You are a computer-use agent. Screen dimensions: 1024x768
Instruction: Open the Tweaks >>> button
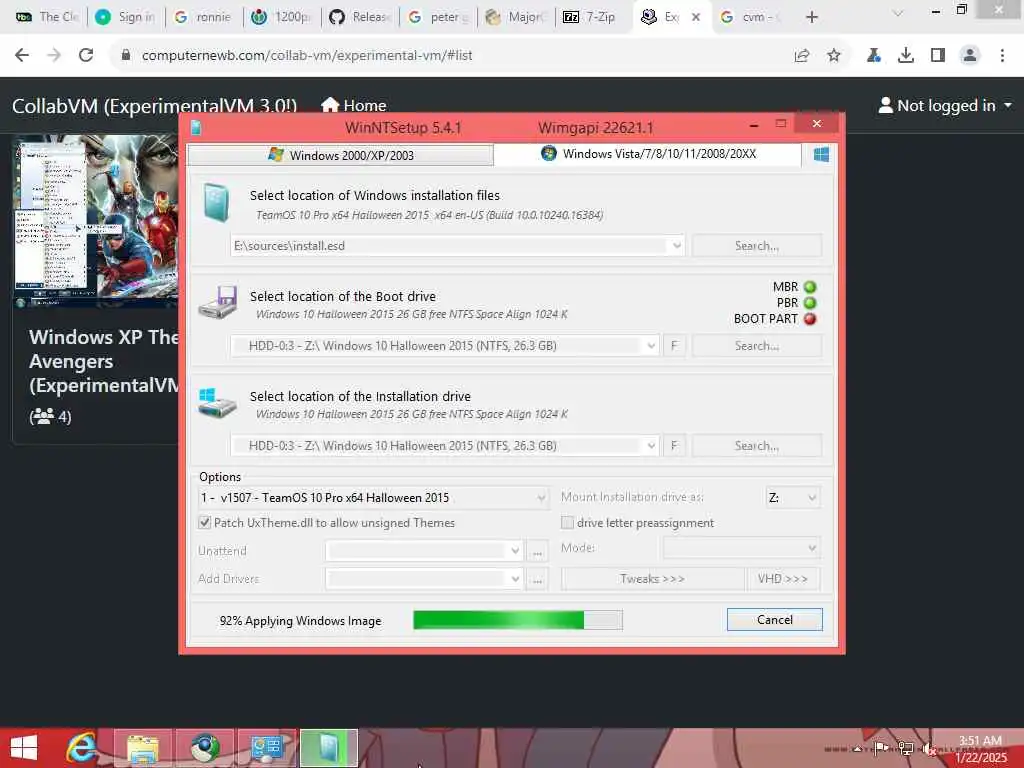tap(652, 579)
